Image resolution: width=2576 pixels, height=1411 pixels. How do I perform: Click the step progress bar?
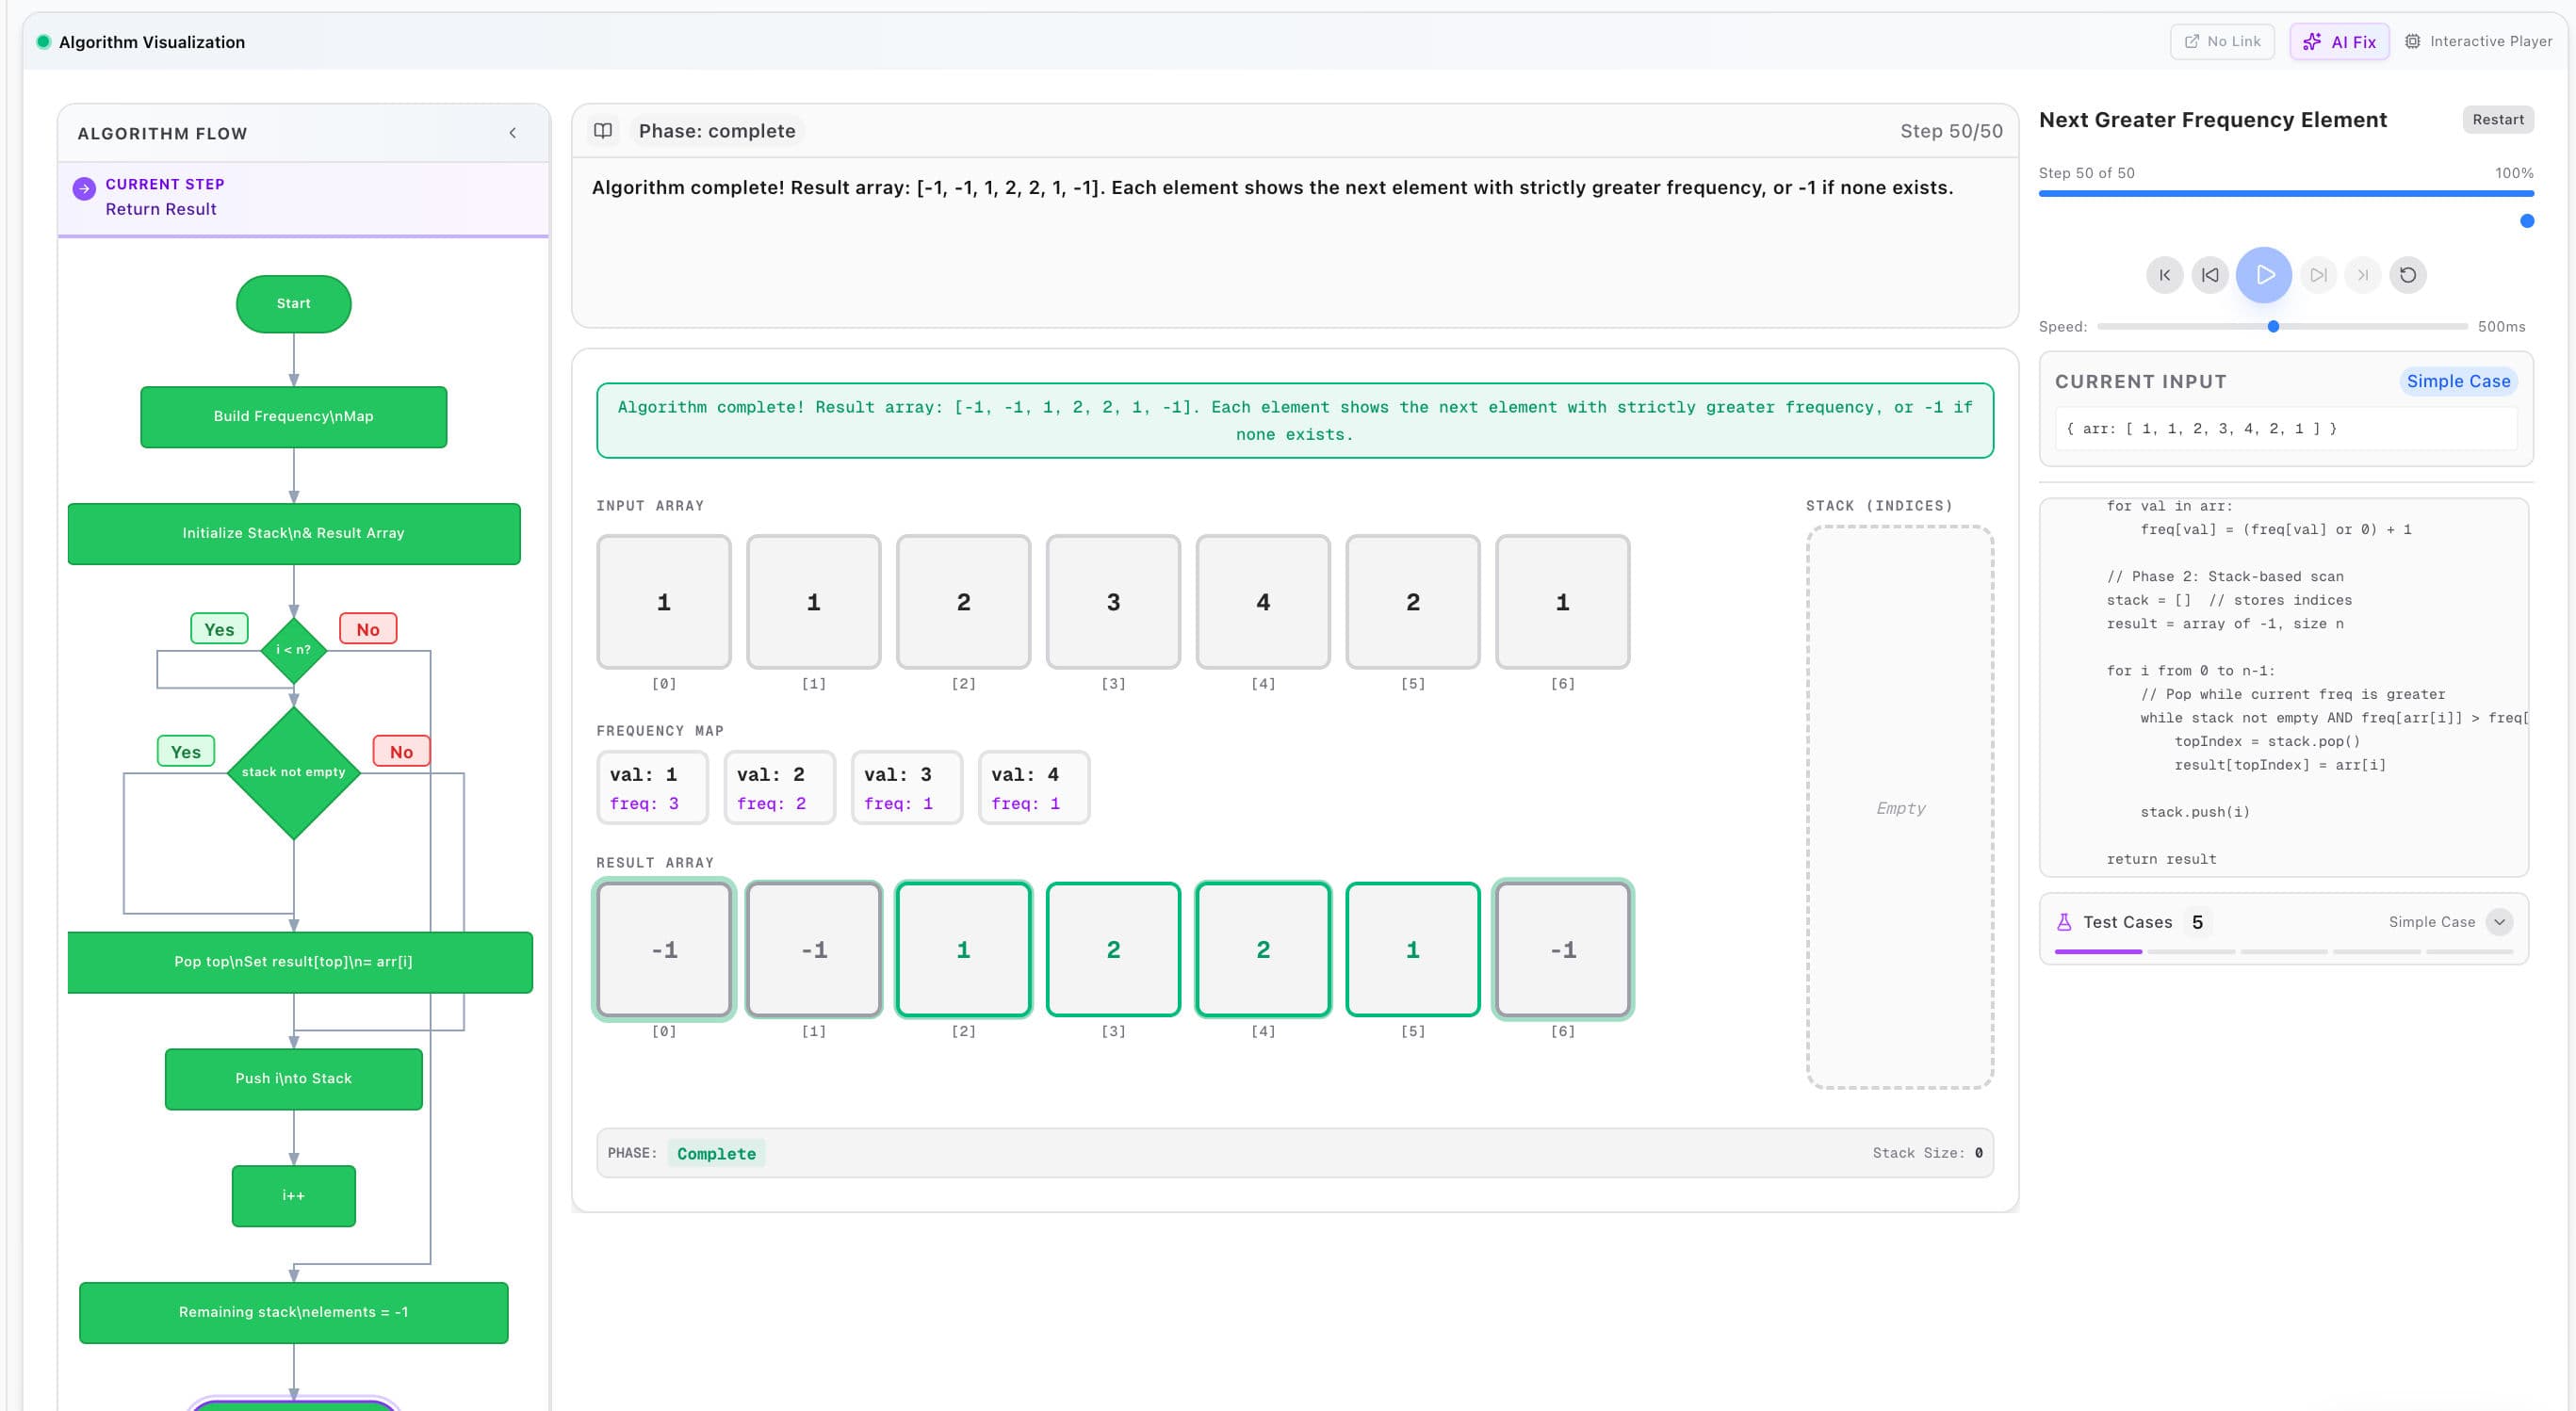point(2285,194)
